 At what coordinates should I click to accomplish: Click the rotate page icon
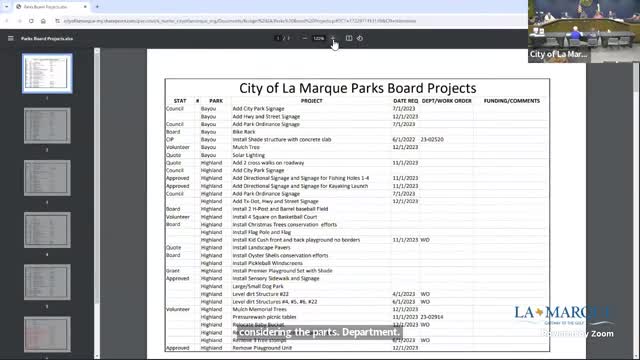point(360,38)
